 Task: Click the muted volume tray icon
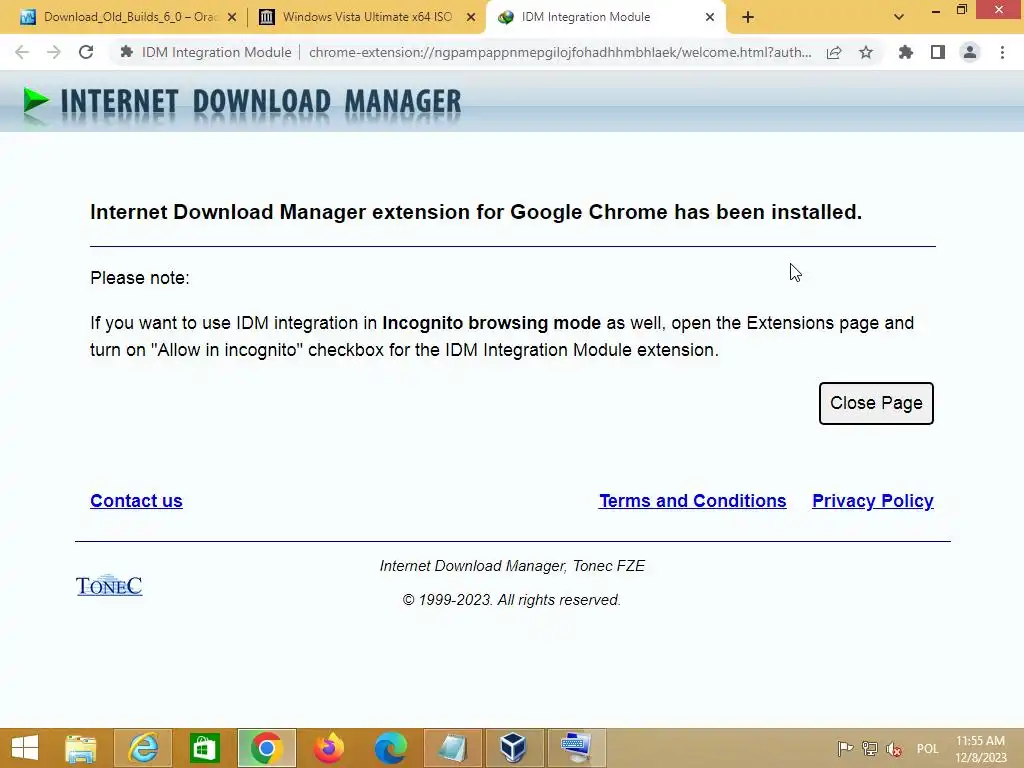(x=894, y=749)
